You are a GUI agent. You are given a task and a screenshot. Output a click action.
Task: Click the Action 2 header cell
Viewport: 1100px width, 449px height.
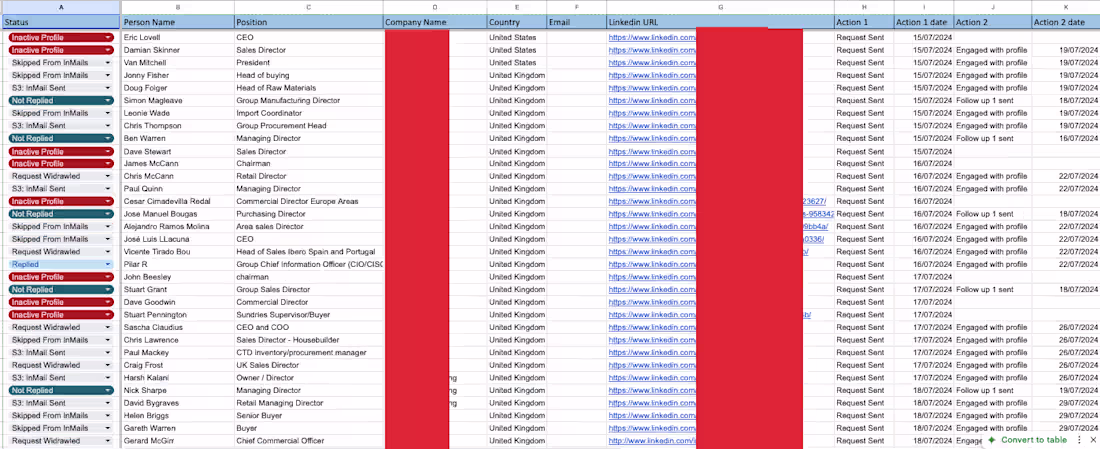[x=993, y=22]
